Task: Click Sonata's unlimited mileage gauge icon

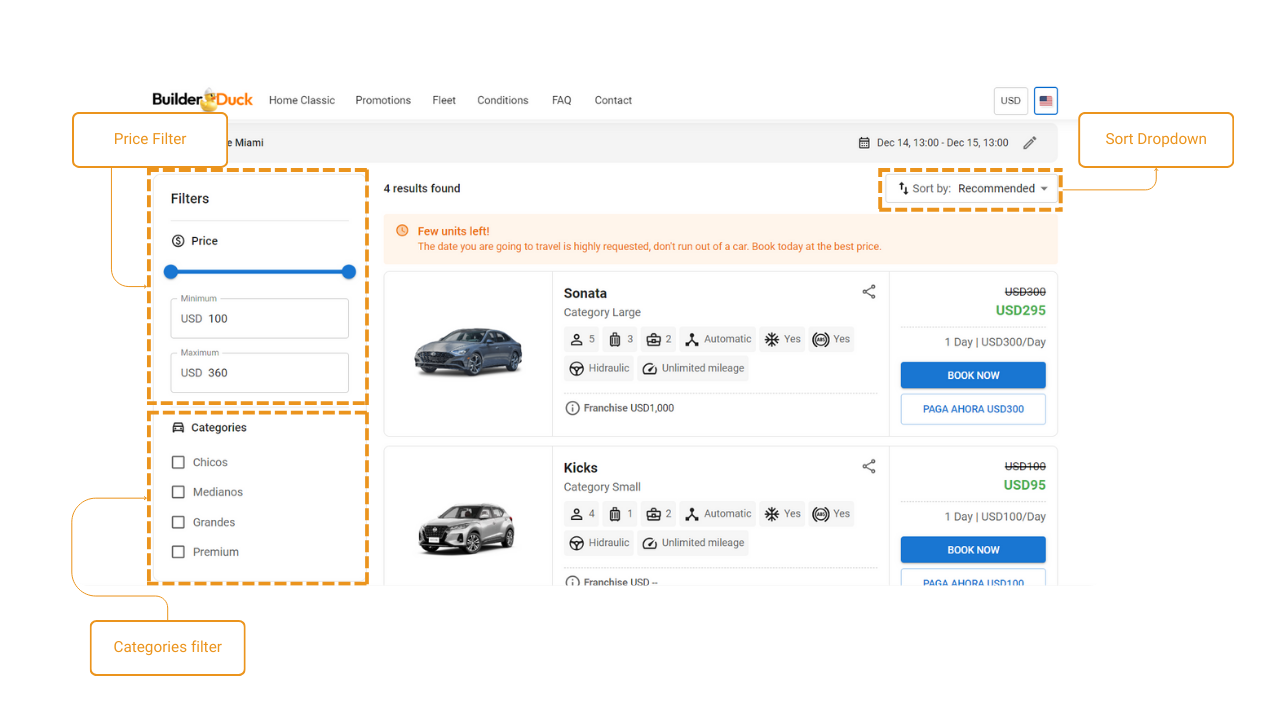Action: 650,368
